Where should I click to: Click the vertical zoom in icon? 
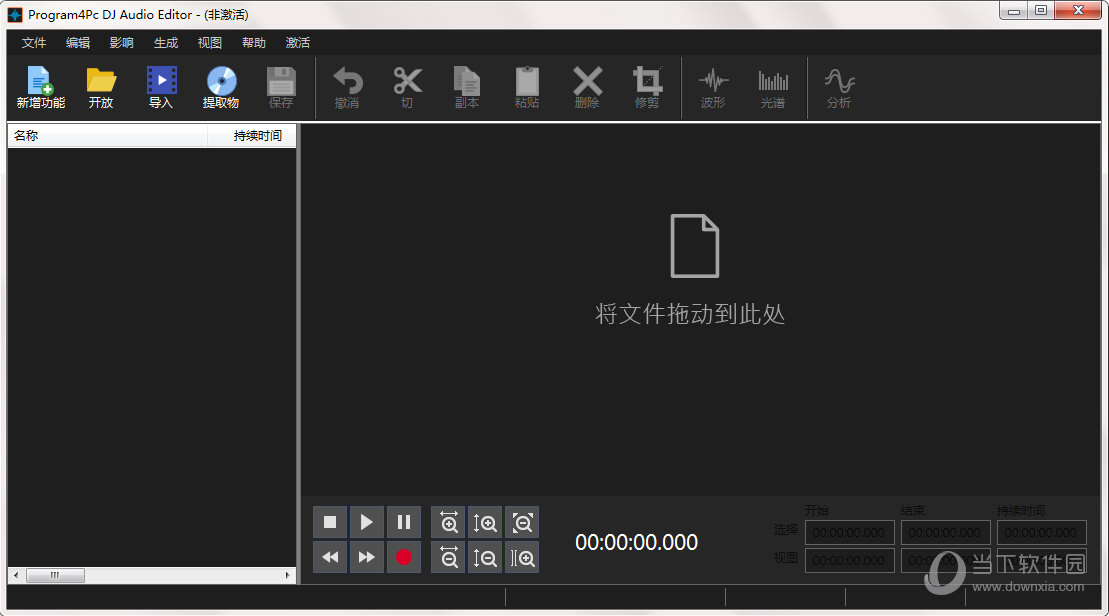484,522
